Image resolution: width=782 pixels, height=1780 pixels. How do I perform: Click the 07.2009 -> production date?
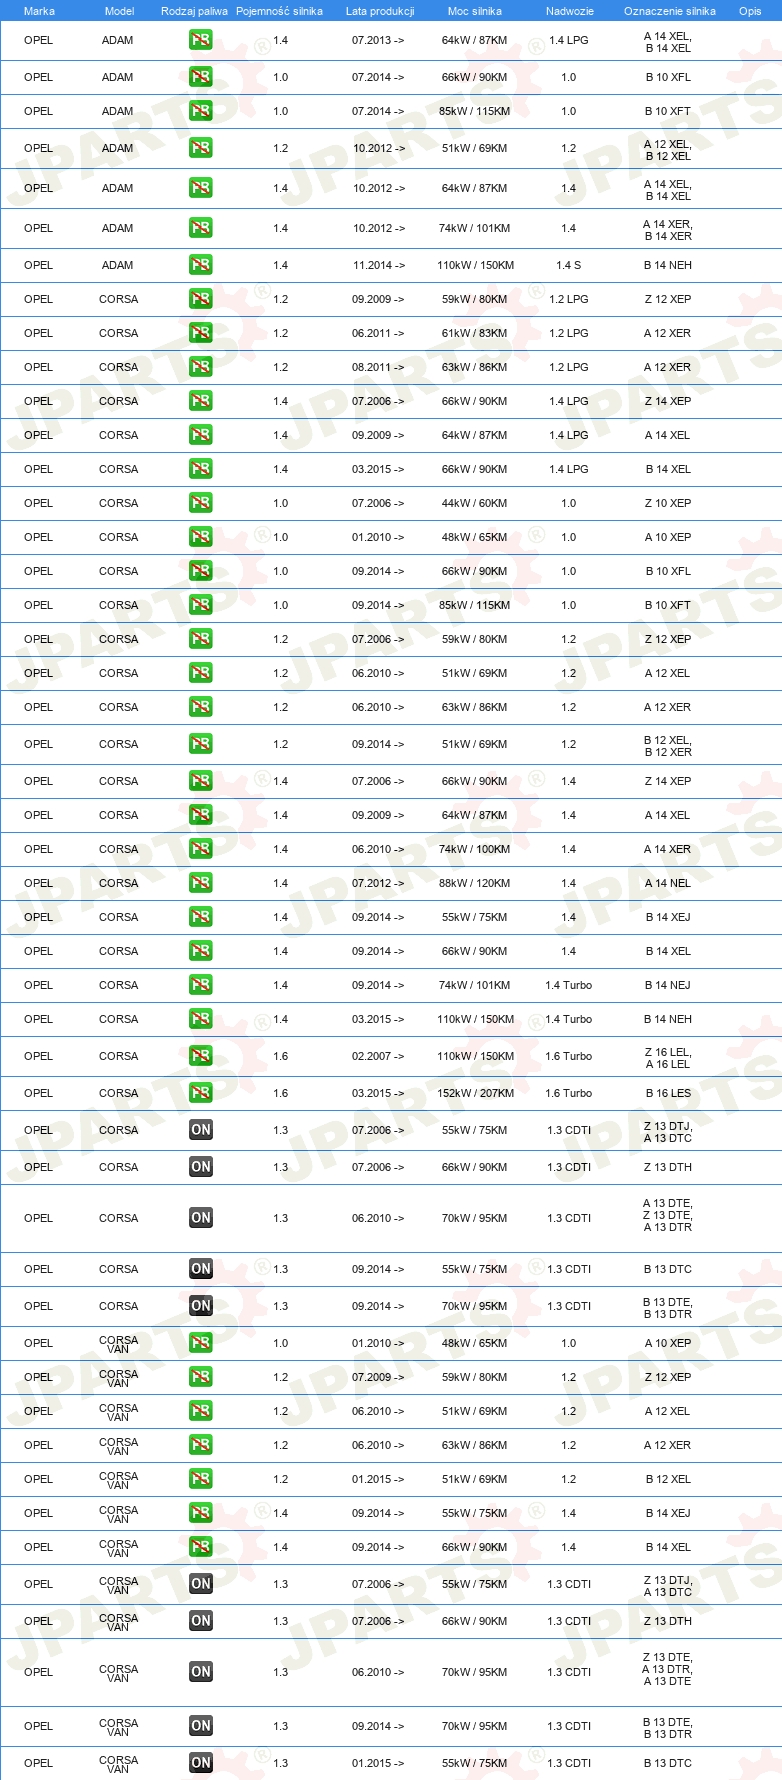378,1377
